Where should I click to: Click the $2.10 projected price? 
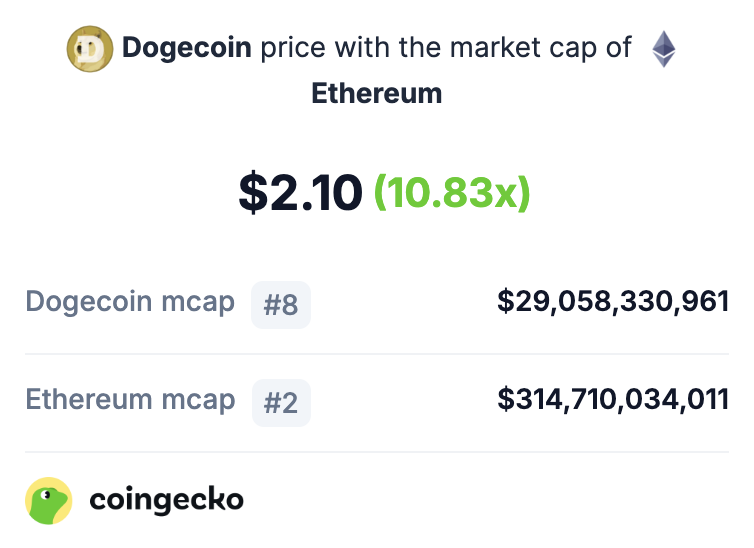pyautogui.click(x=301, y=192)
